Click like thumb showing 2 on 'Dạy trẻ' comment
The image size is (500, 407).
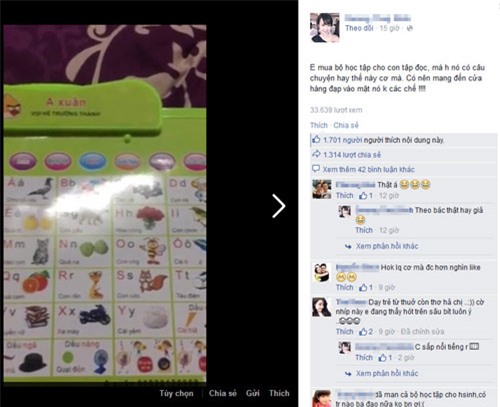pos(363,331)
